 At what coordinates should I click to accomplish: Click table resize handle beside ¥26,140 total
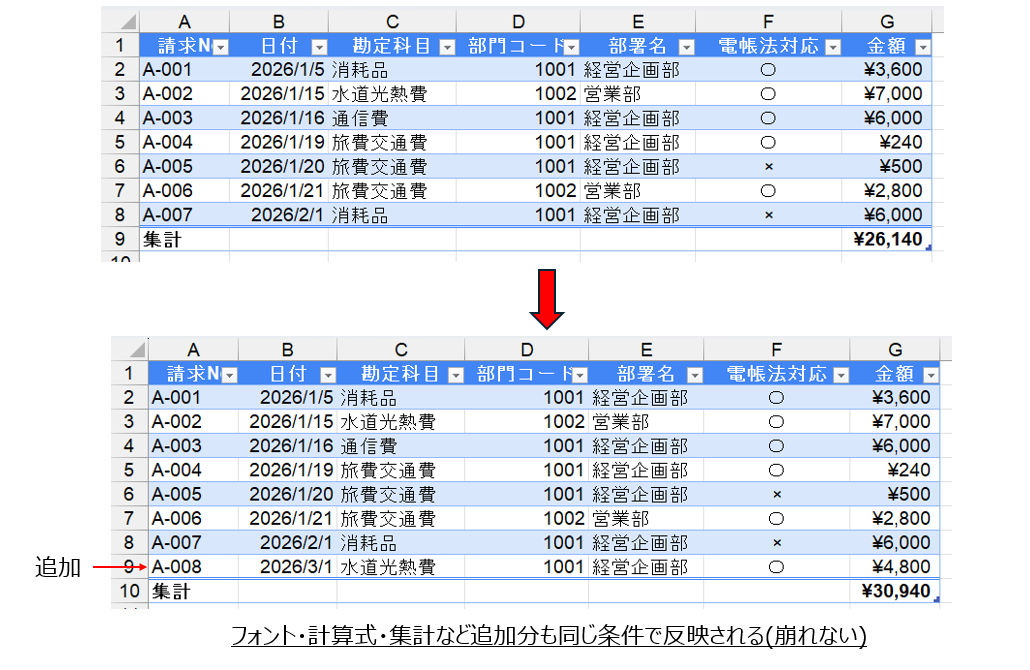[x=929, y=247]
